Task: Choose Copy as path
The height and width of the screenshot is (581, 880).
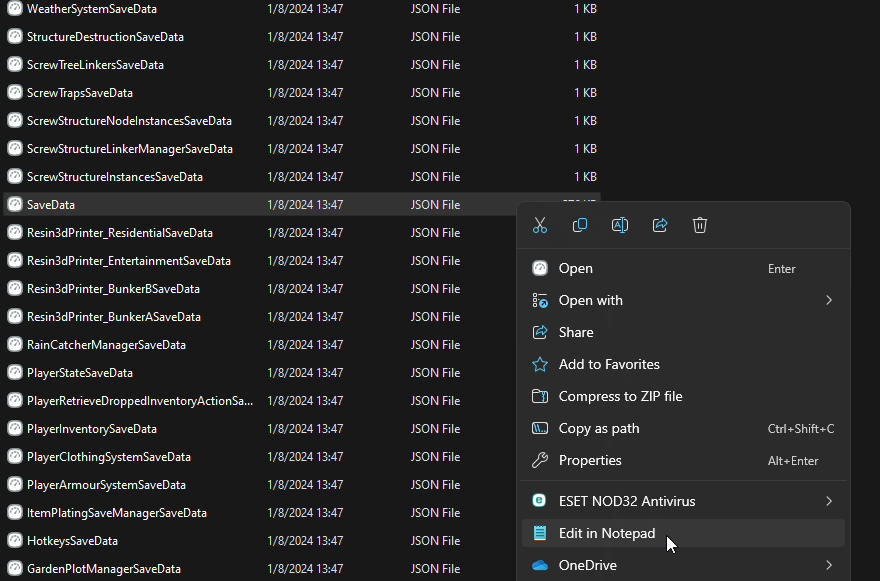Action: pos(599,428)
